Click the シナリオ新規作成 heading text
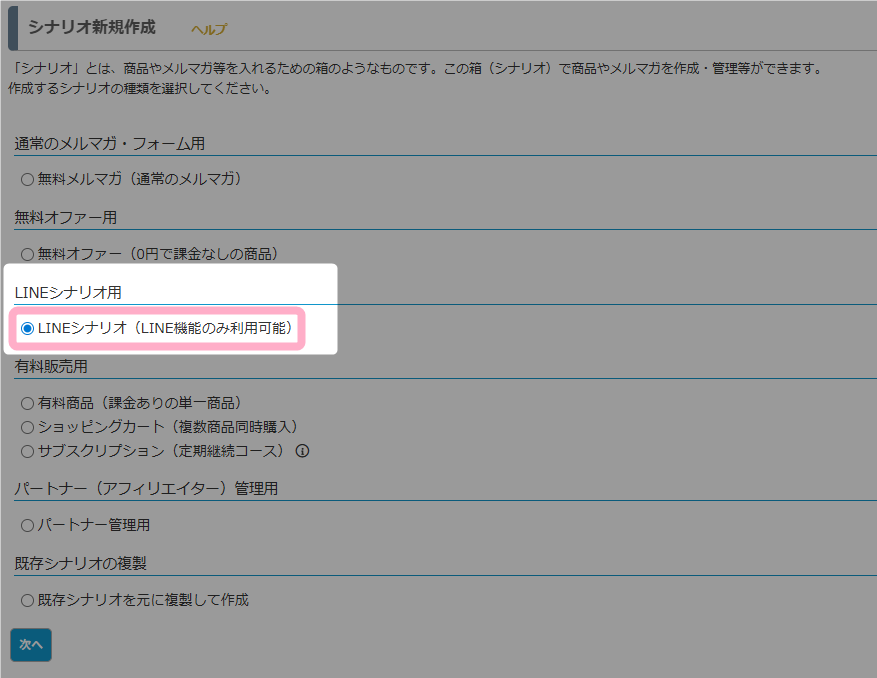The image size is (877, 678). coord(92,27)
